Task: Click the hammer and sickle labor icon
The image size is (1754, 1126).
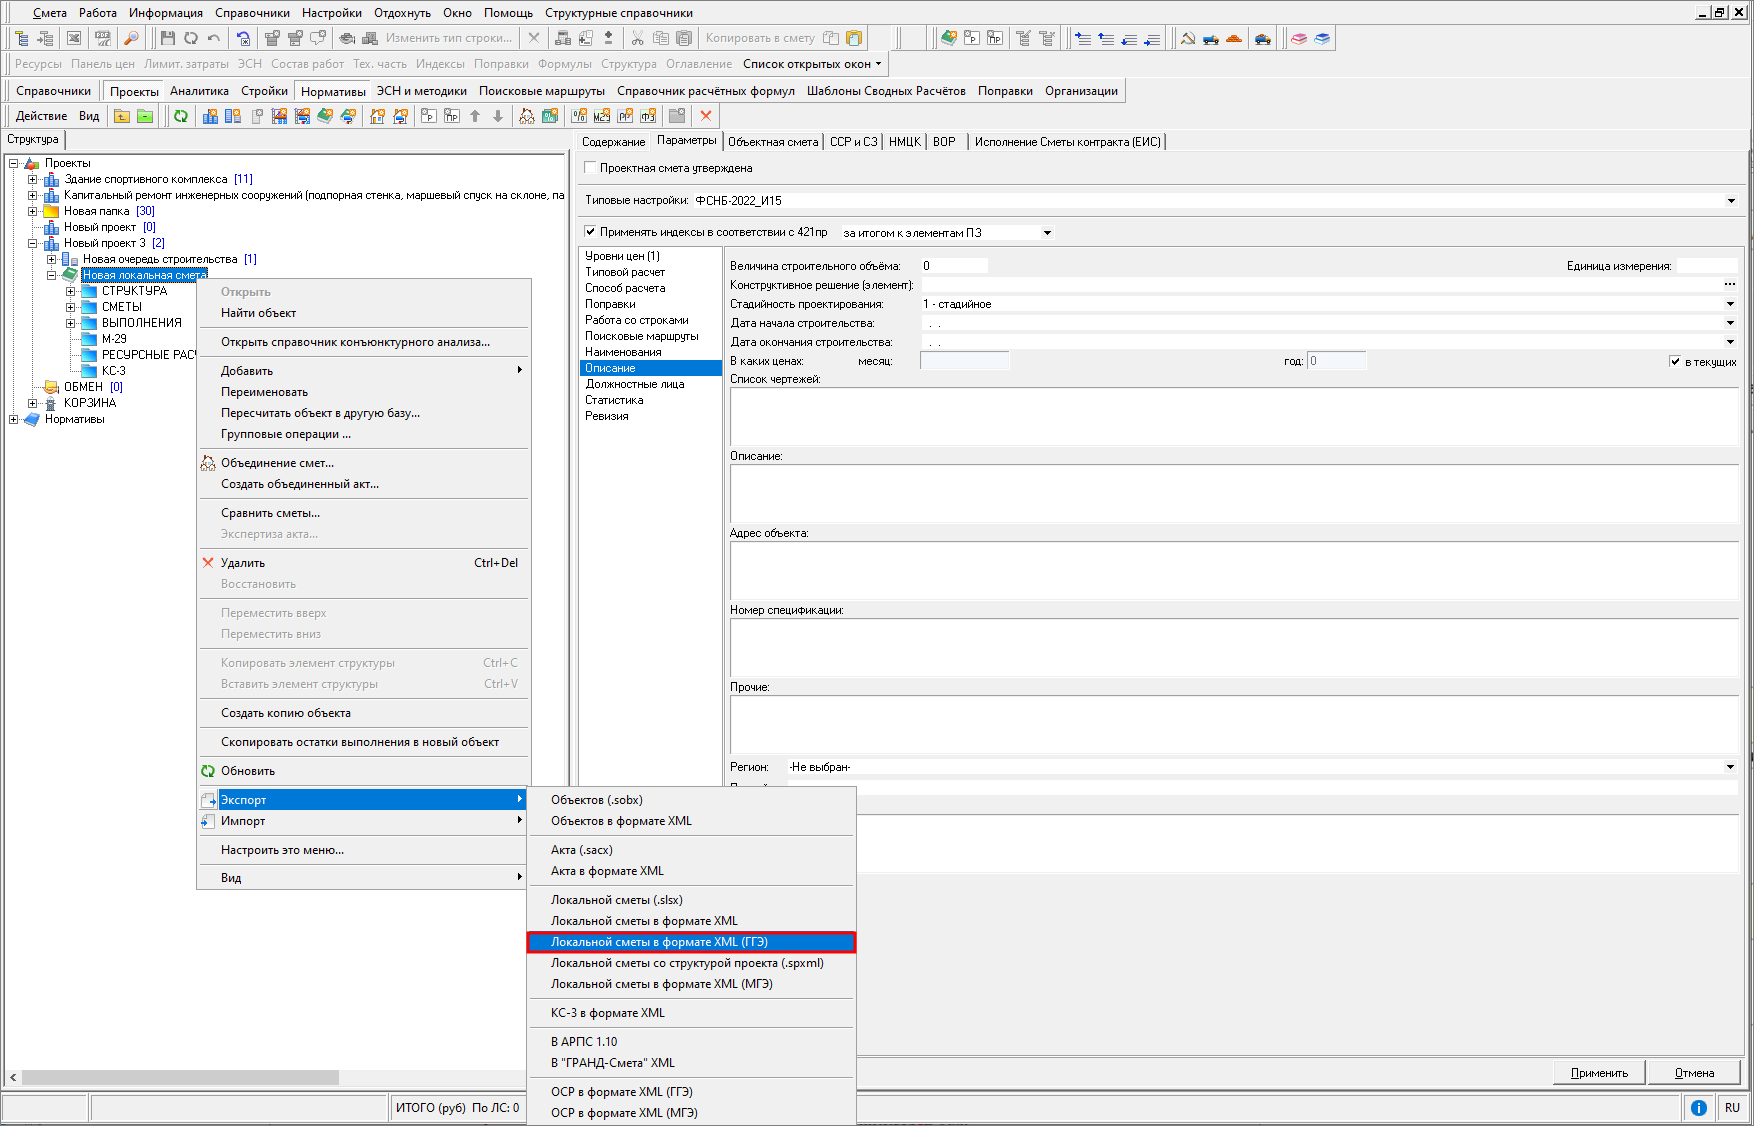Action: [x=1188, y=38]
